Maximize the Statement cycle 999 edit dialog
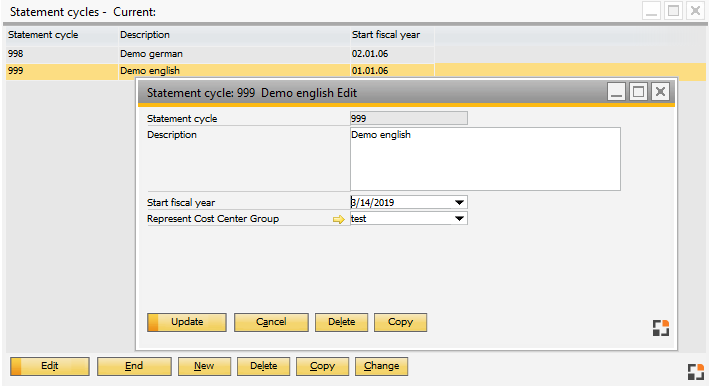 tap(638, 92)
